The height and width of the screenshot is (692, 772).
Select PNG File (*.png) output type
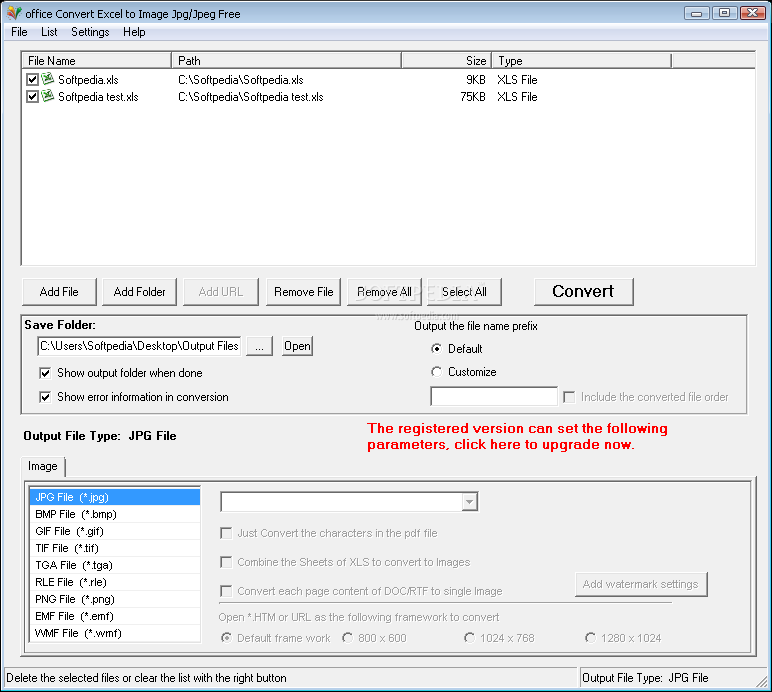point(115,599)
